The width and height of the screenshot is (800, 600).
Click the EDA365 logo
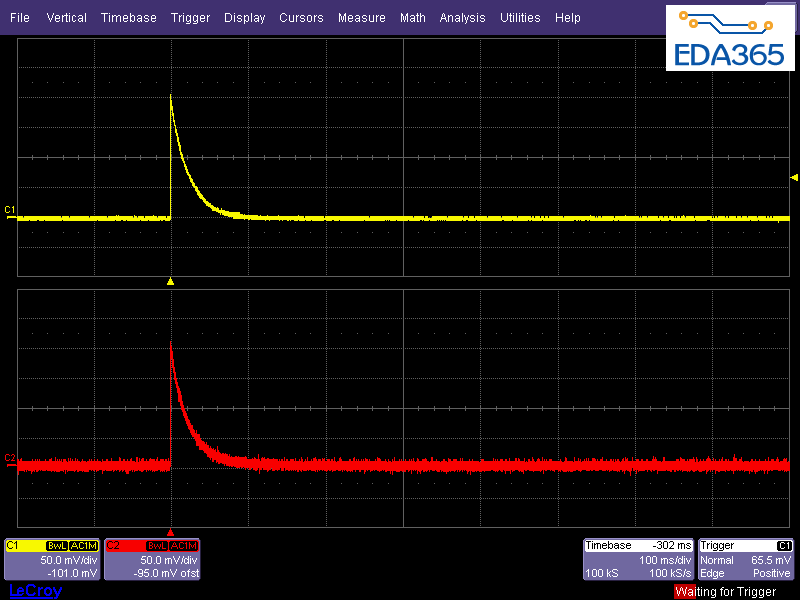click(731, 38)
